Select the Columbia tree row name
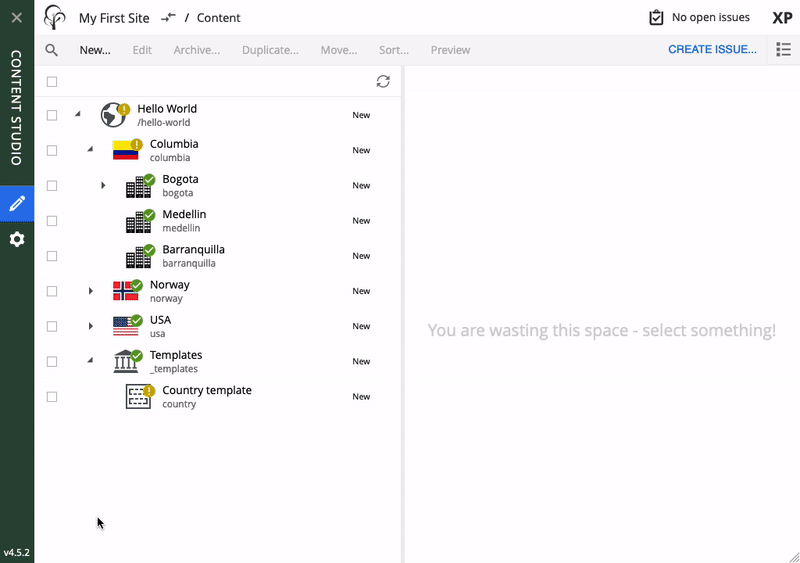Screen dimensions: 800x563 tap(174, 144)
